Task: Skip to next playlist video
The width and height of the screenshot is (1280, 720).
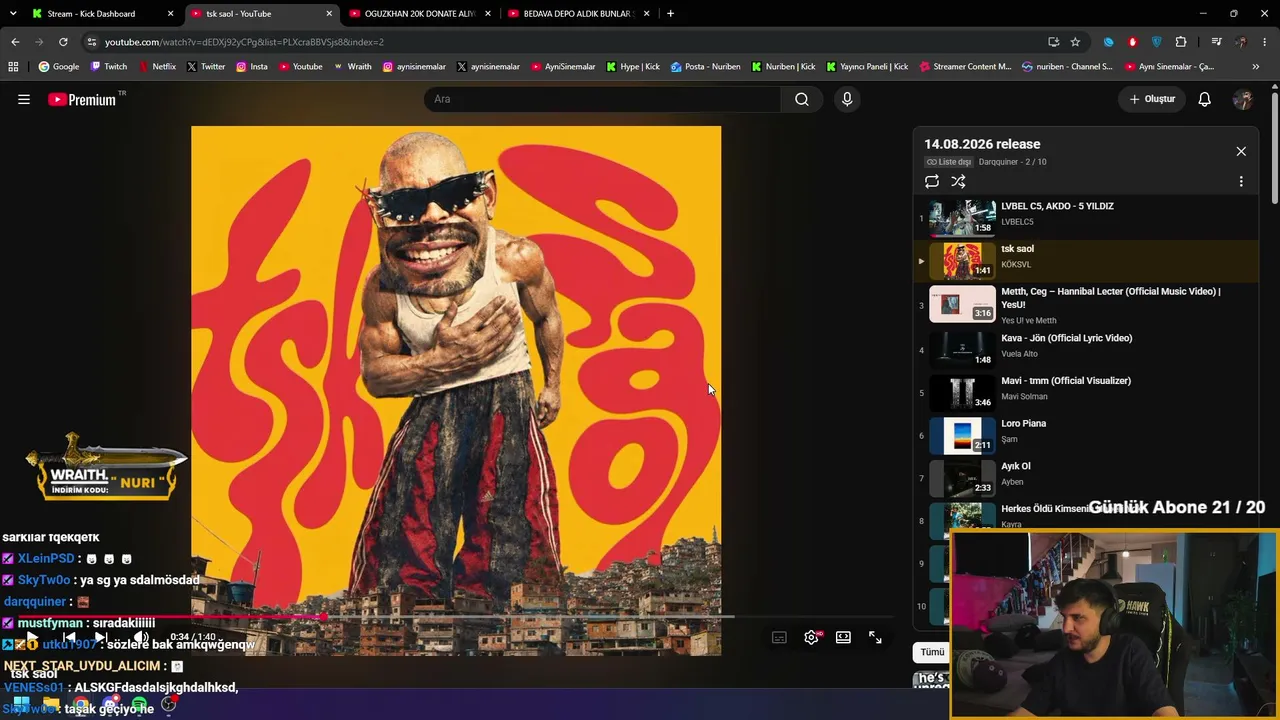Action: tap(101, 637)
